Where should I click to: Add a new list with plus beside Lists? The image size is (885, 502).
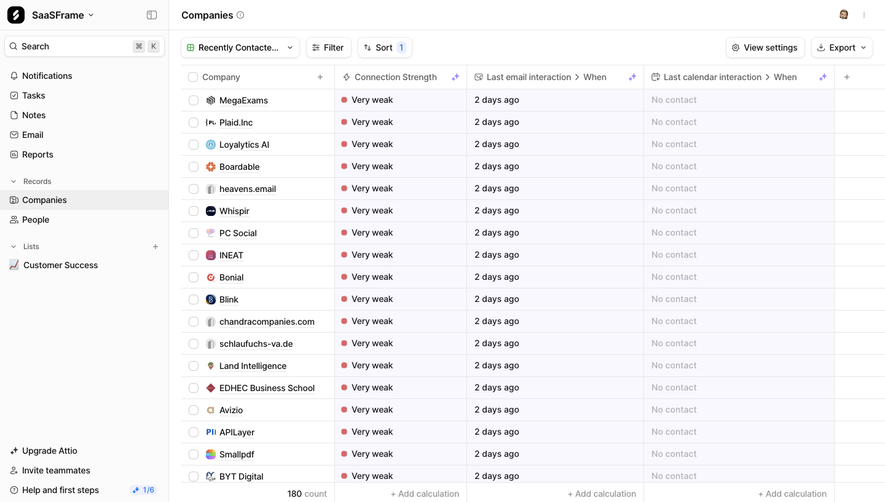[x=155, y=247]
